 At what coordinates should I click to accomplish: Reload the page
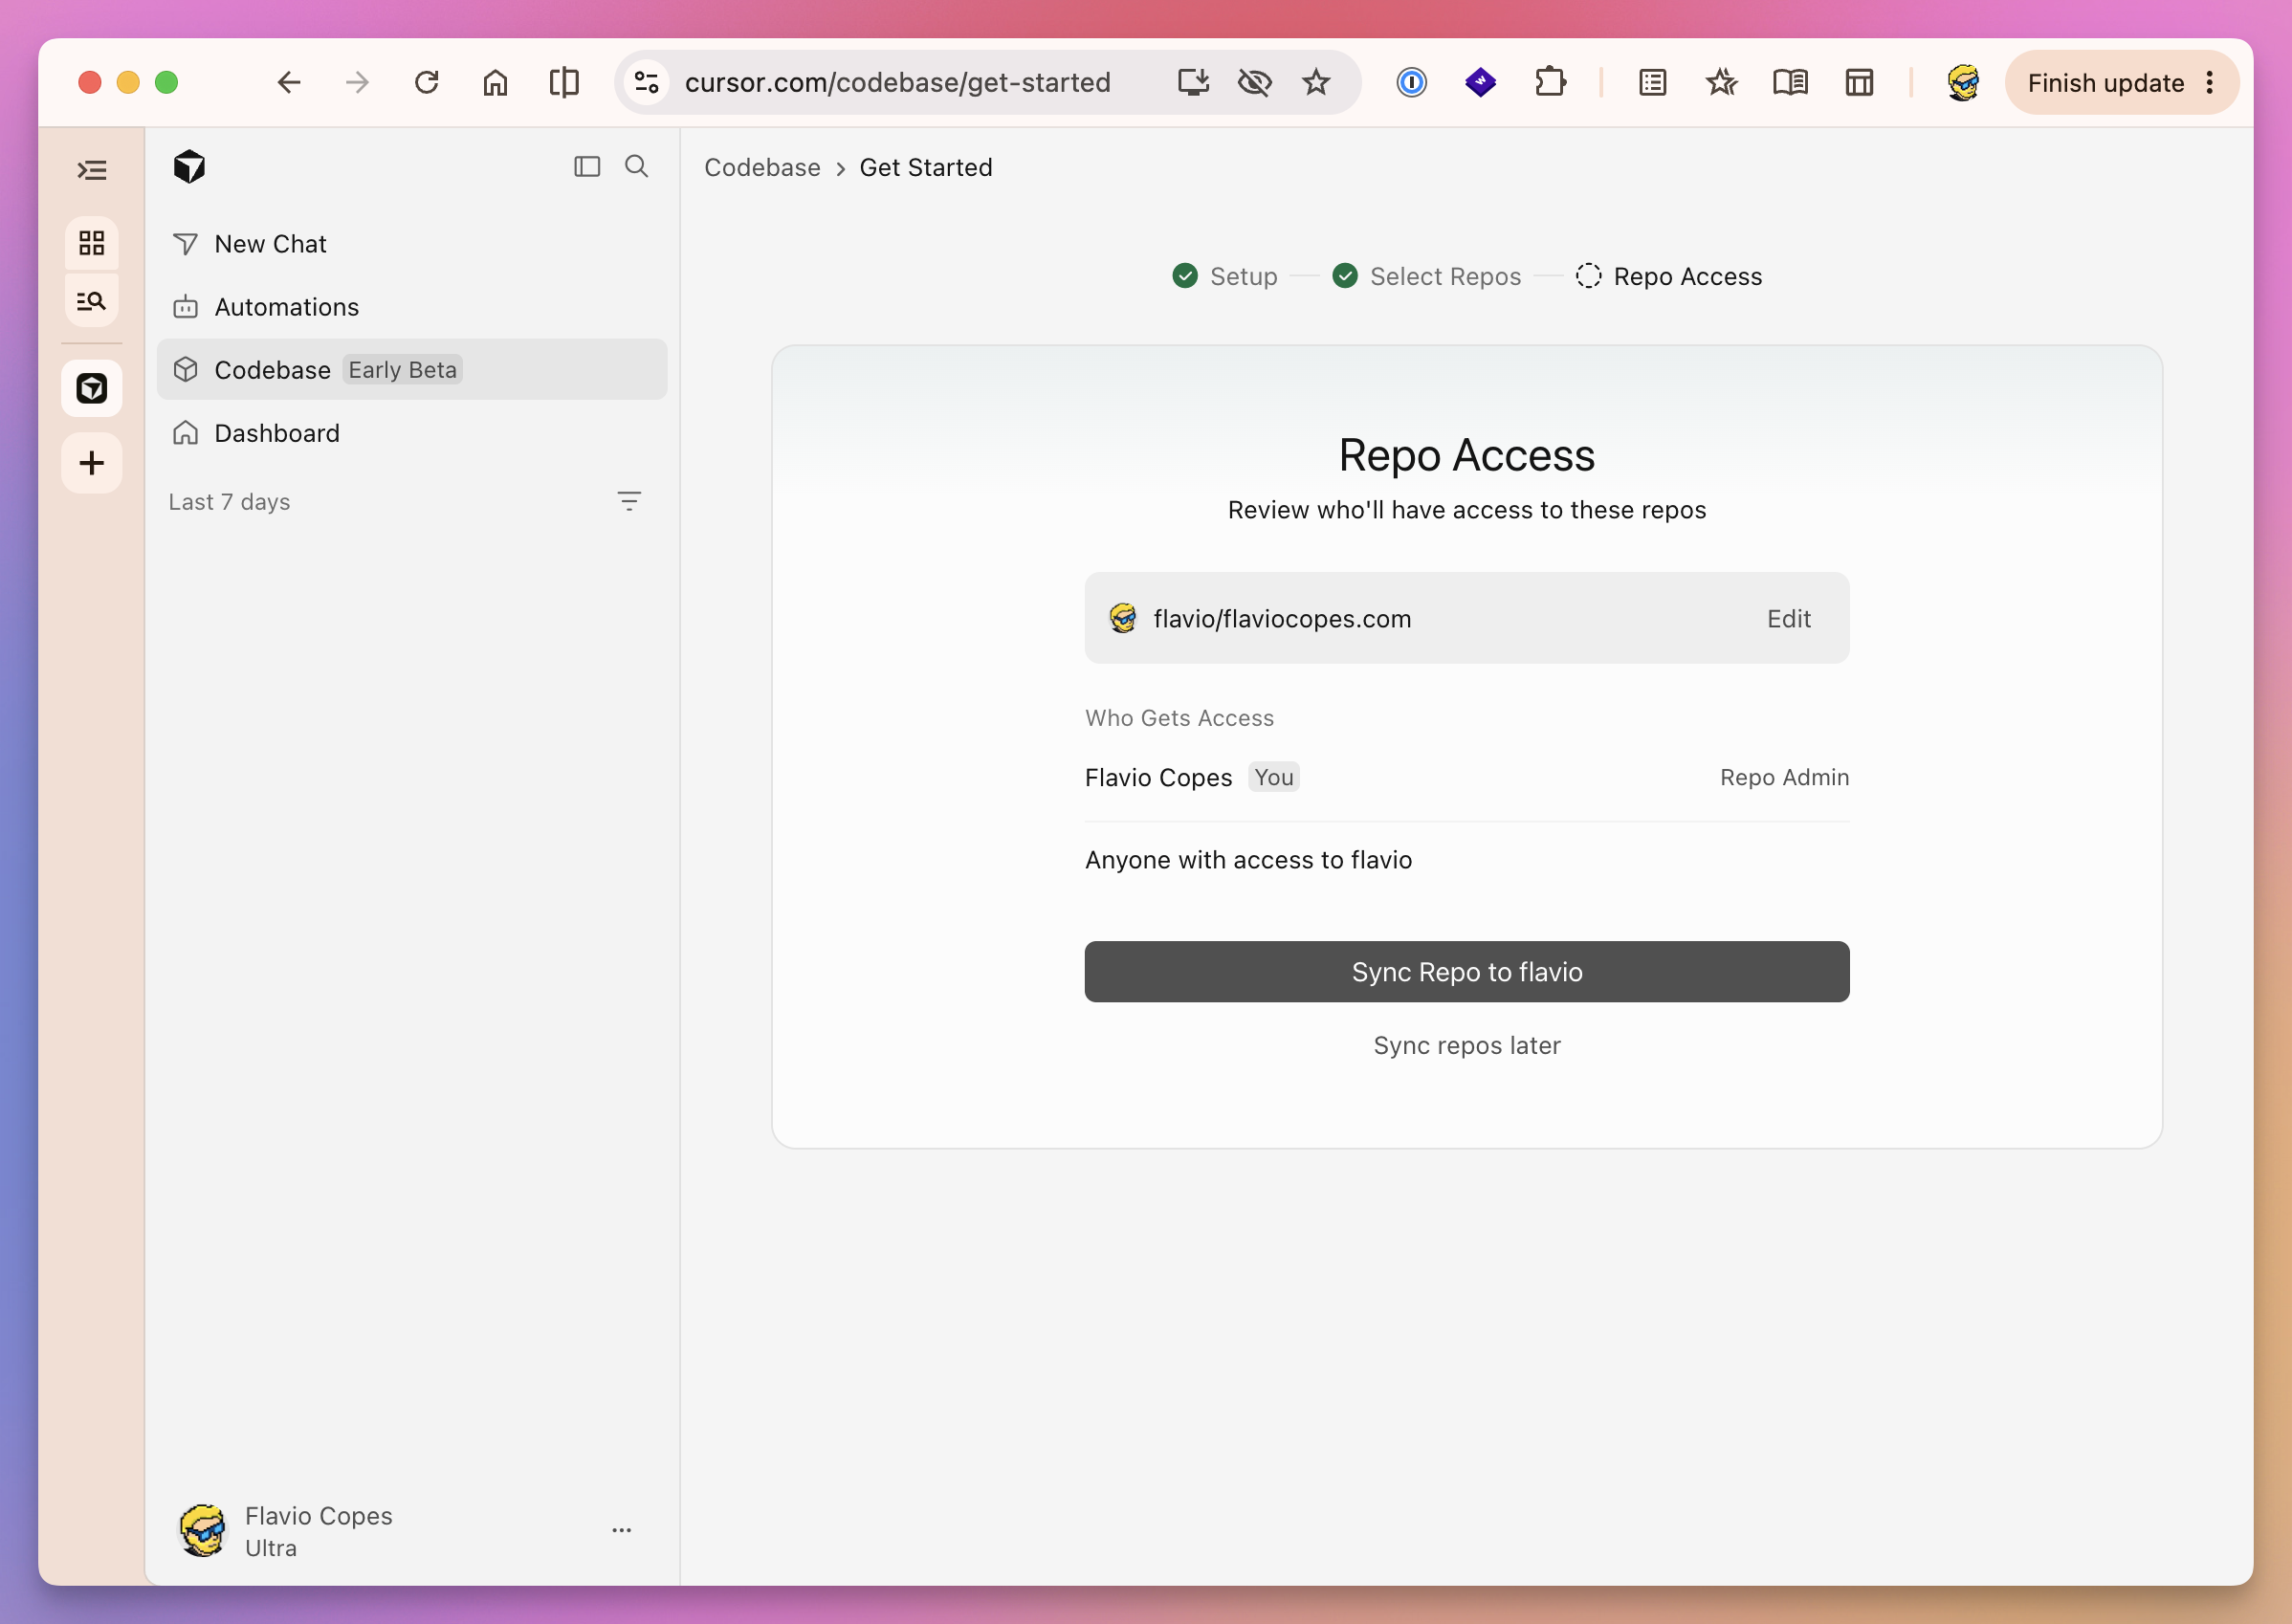tap(427, 82)
